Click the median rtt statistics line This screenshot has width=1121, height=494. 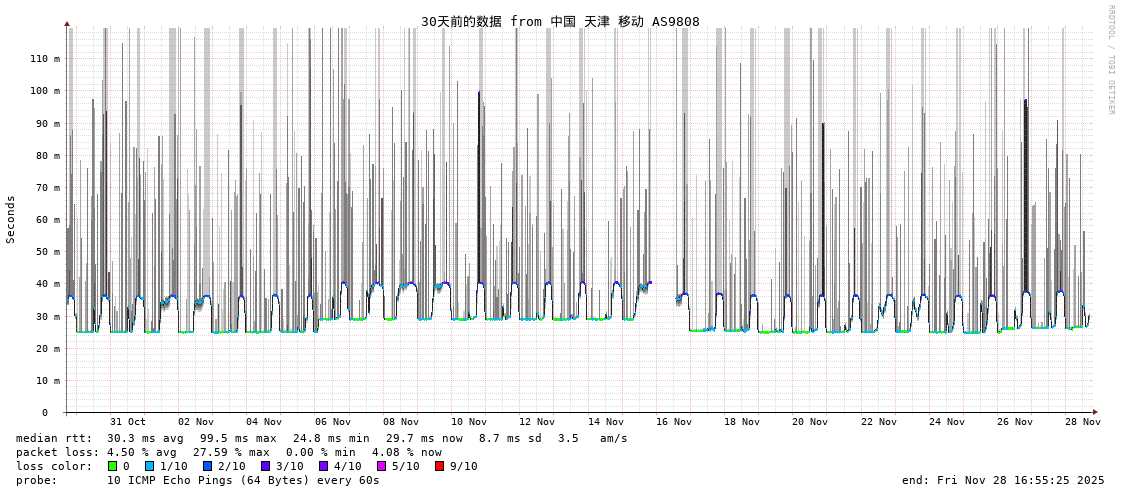click(x=322, y=438)
